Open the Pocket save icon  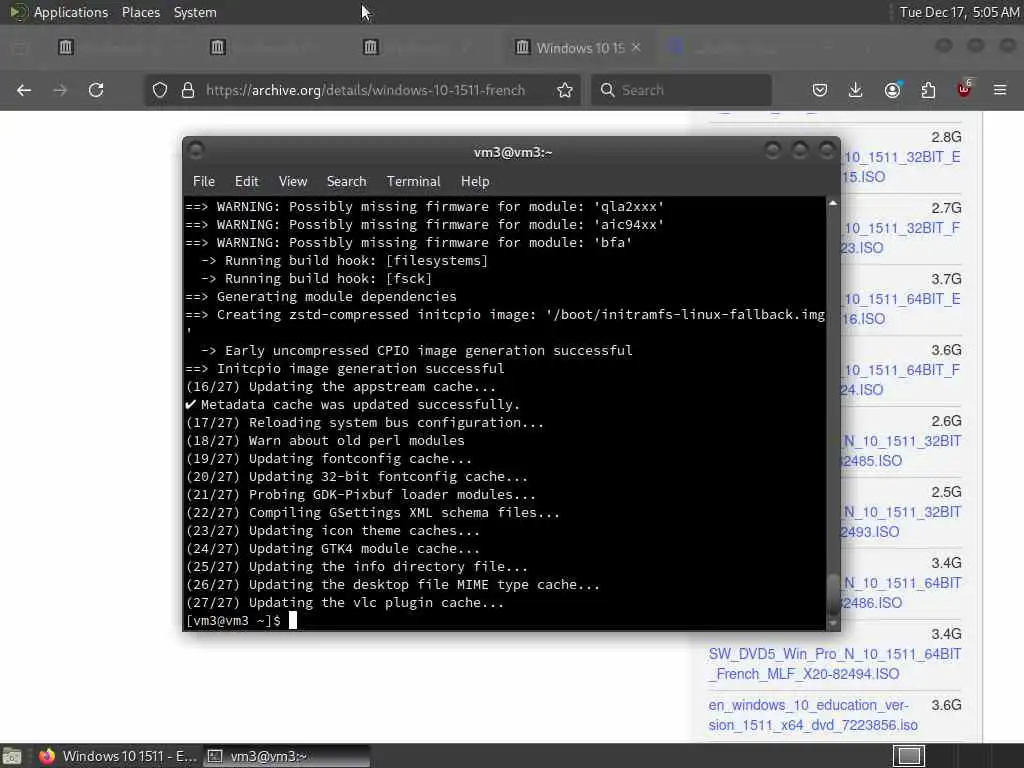click(820, 90)
